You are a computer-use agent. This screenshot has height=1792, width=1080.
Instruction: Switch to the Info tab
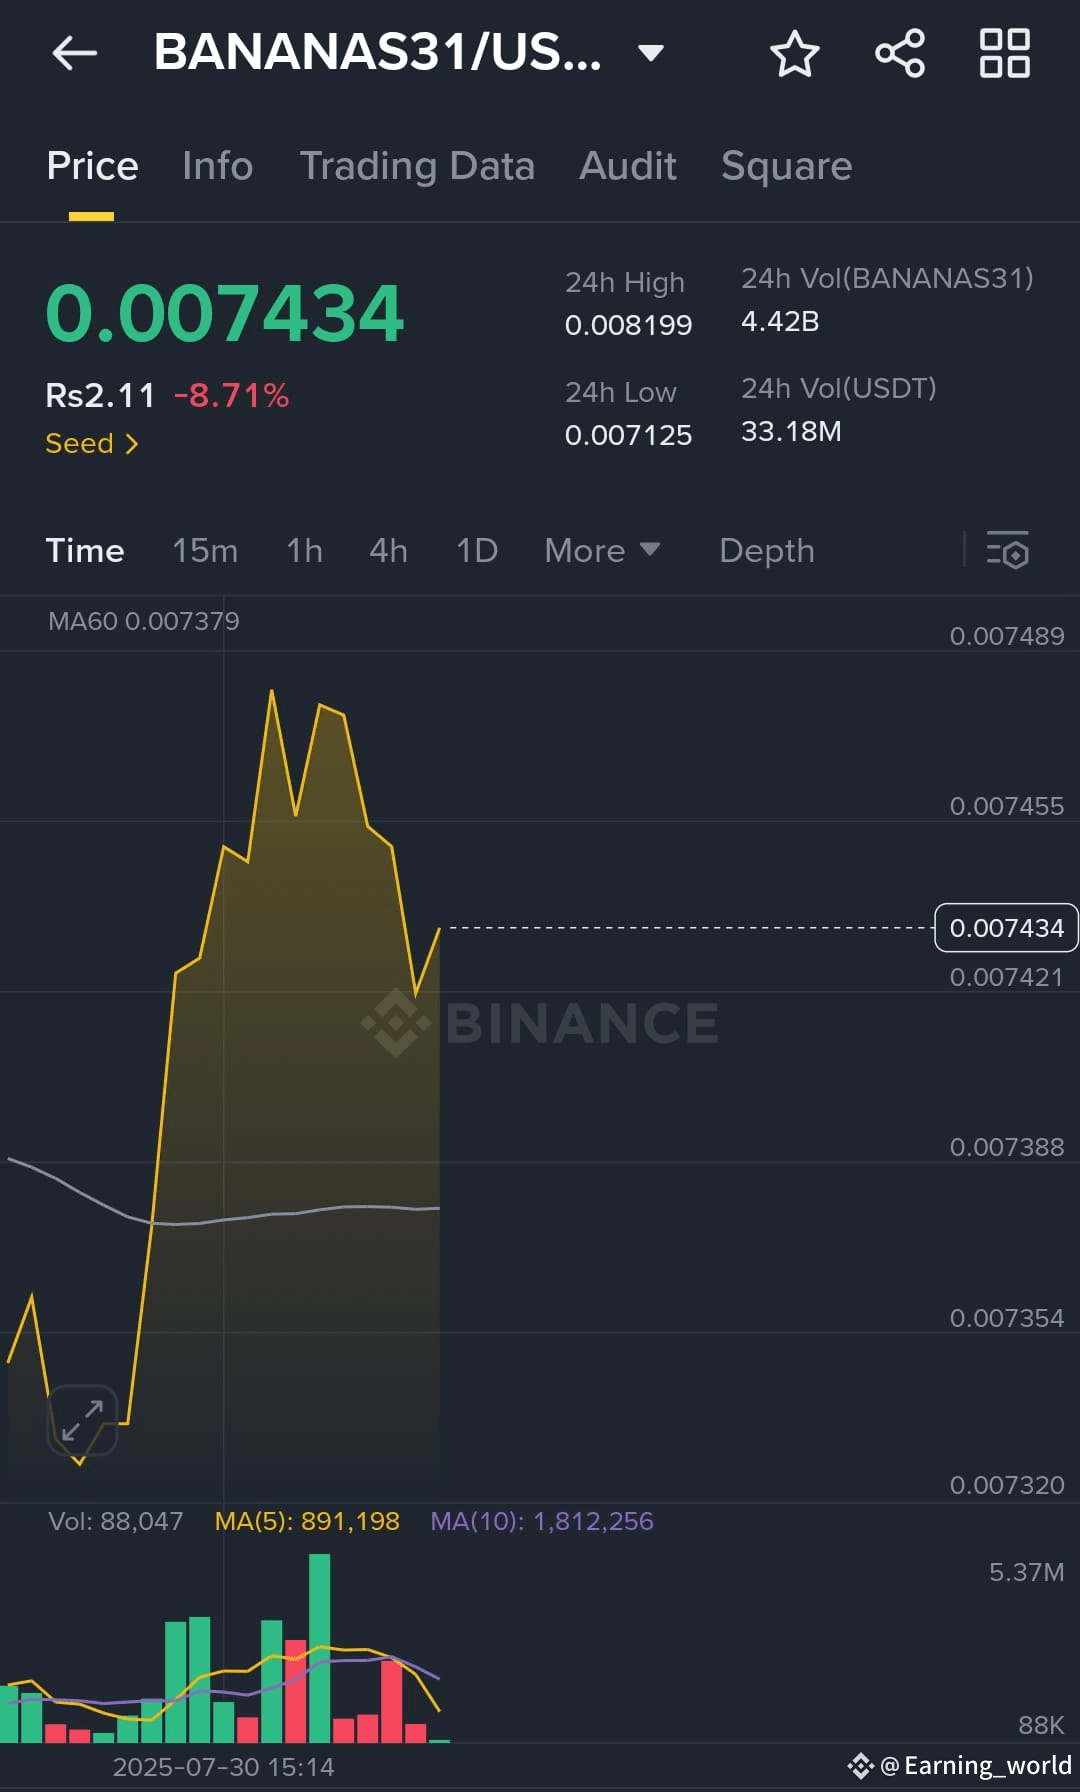[x=218, y=166]
